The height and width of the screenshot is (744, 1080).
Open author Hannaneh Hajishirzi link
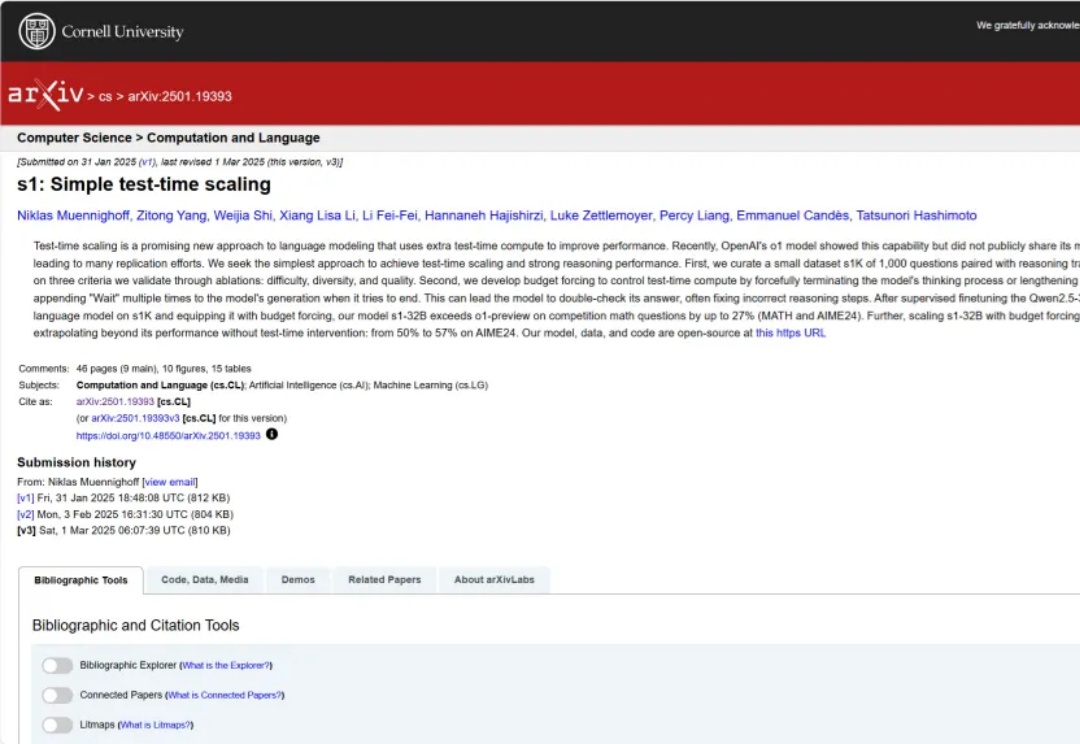[484, 216]
